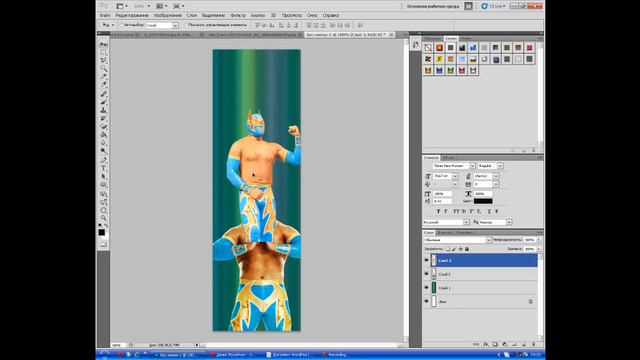Delete layer with trash icon
This screenshot has height=360, width=640.
point(533,344)
